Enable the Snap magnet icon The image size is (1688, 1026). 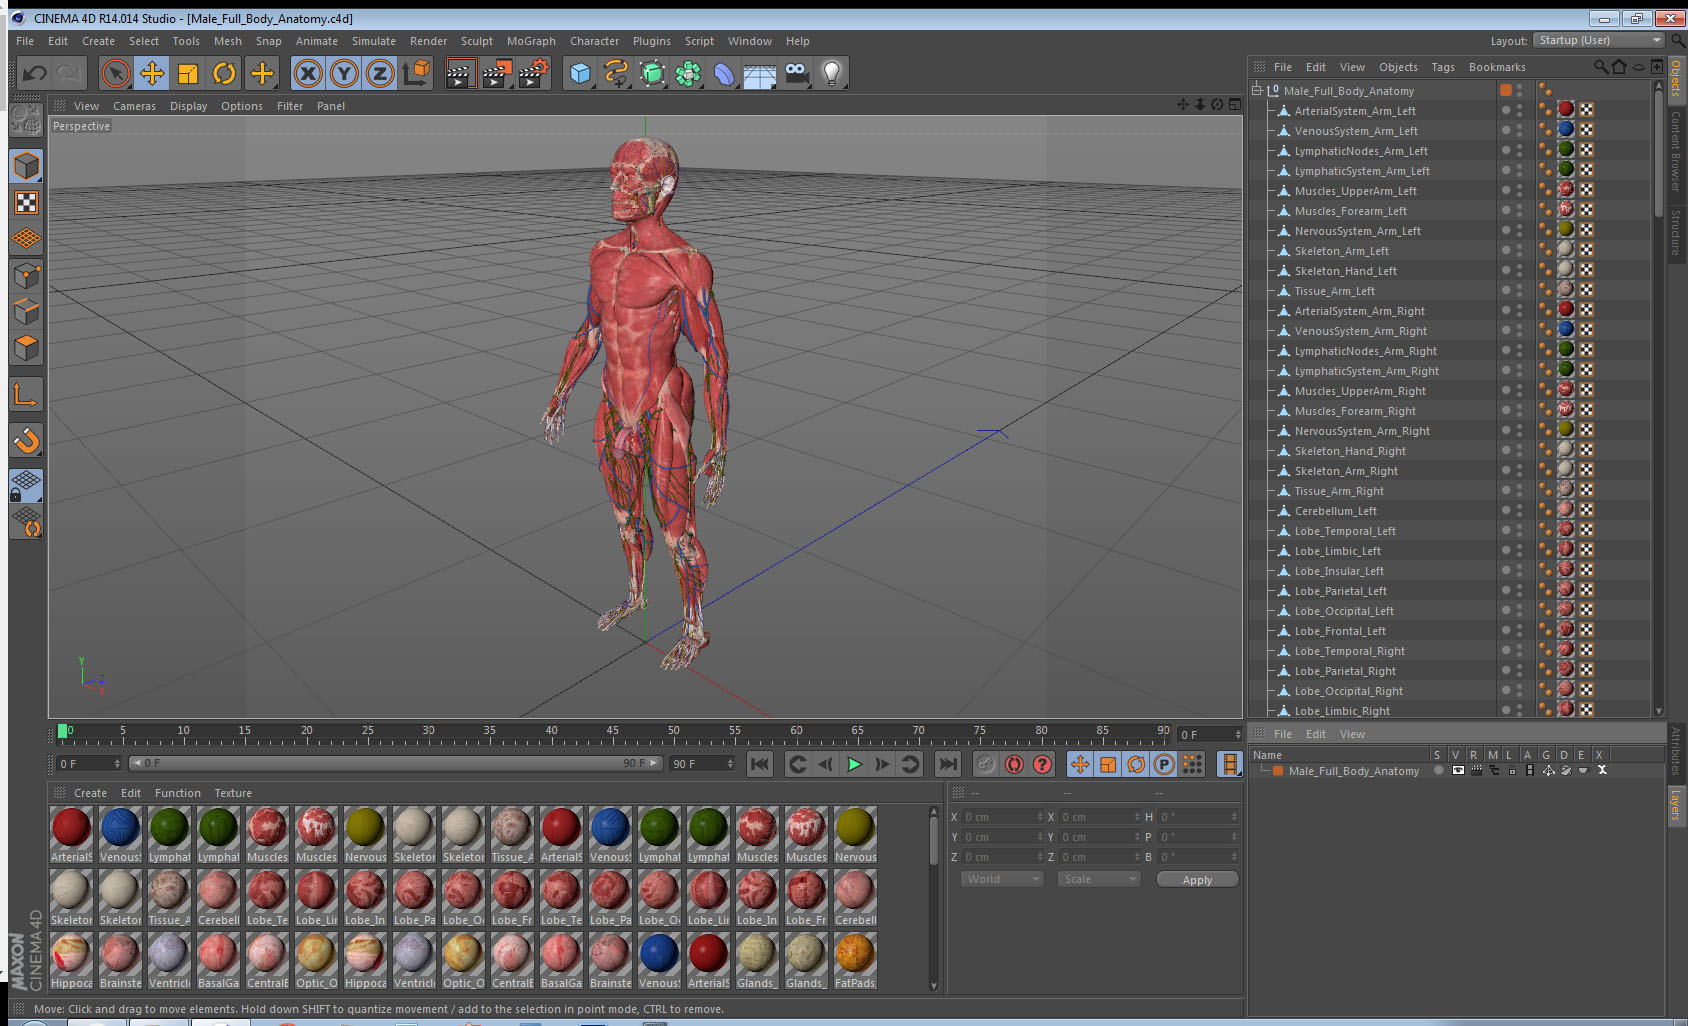tap(26, 440)
